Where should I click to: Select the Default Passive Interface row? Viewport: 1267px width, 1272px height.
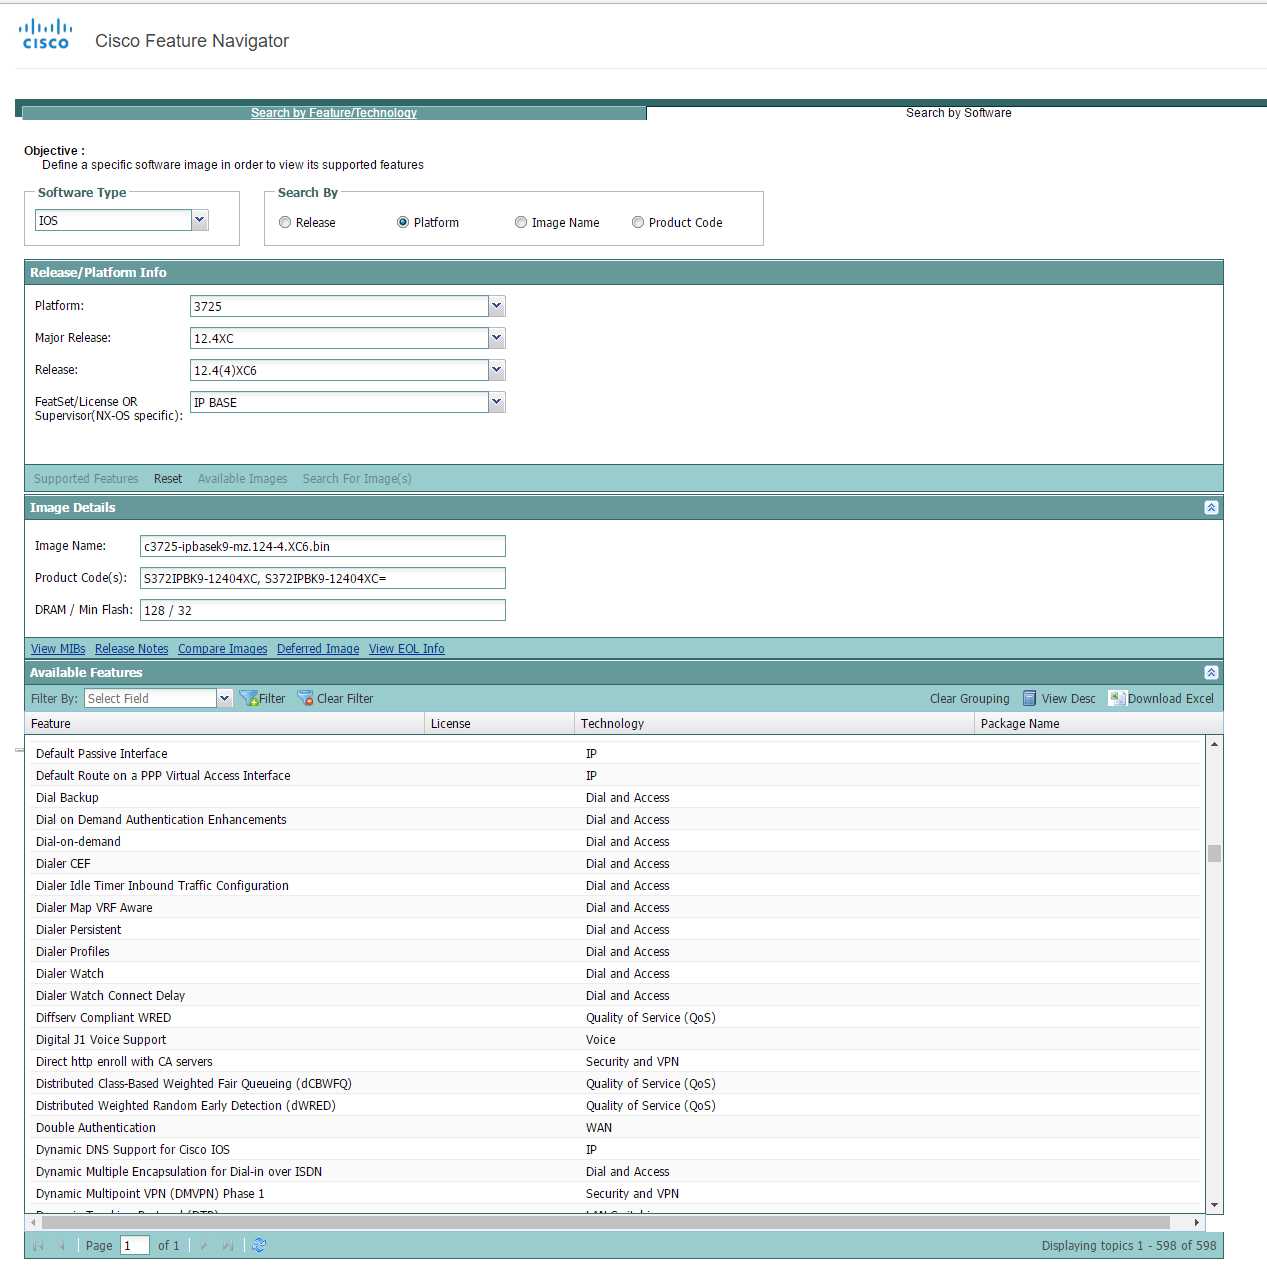click(x=613, y=754)
